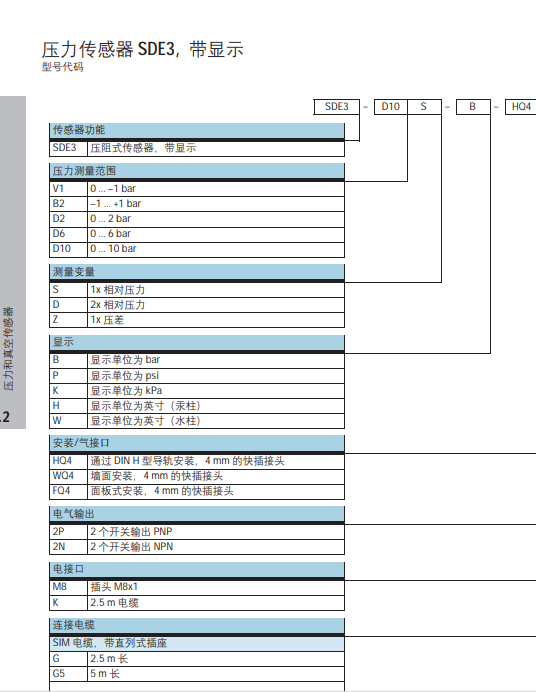Select the D6 row code cell
Screen dimensions: 536x692
click(x=68, y=234)
